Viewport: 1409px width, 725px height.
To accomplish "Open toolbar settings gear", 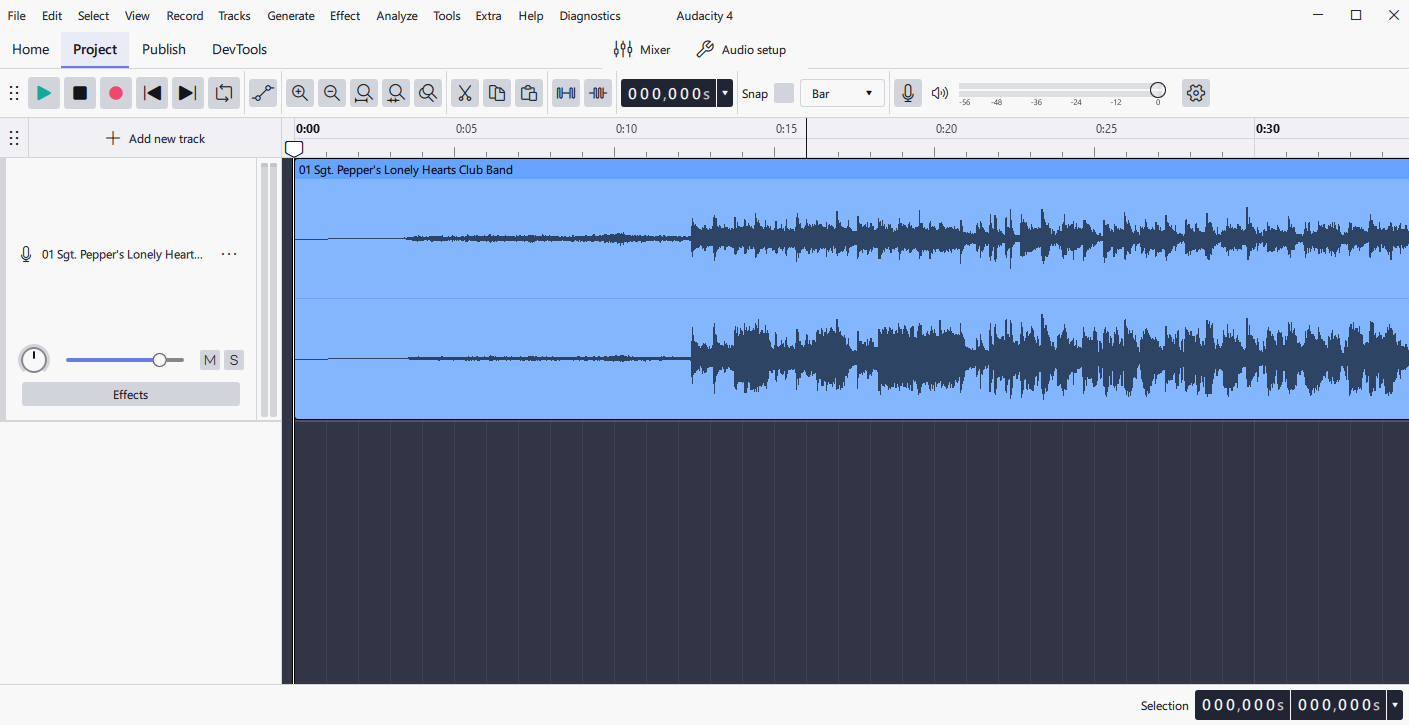I will (x=1196, y=93).
